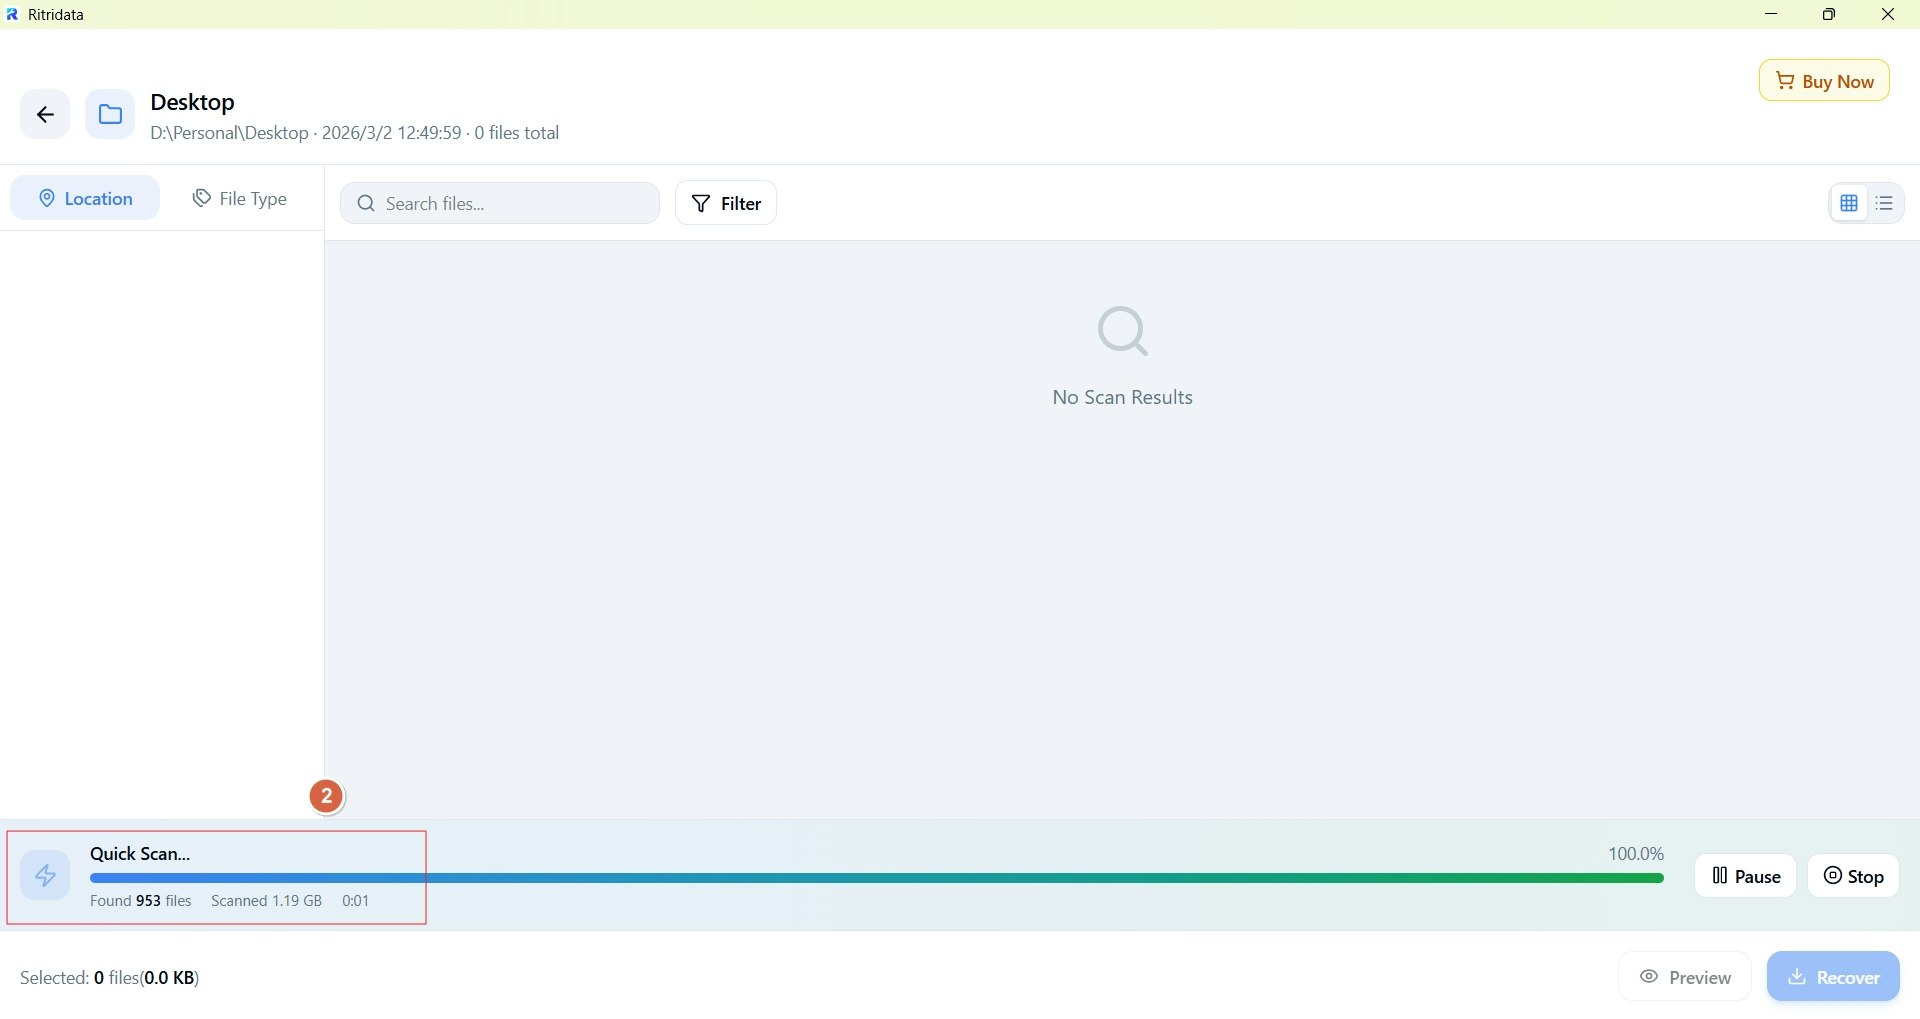Click the D:\Personal\Desktop path text

[229, 133]
